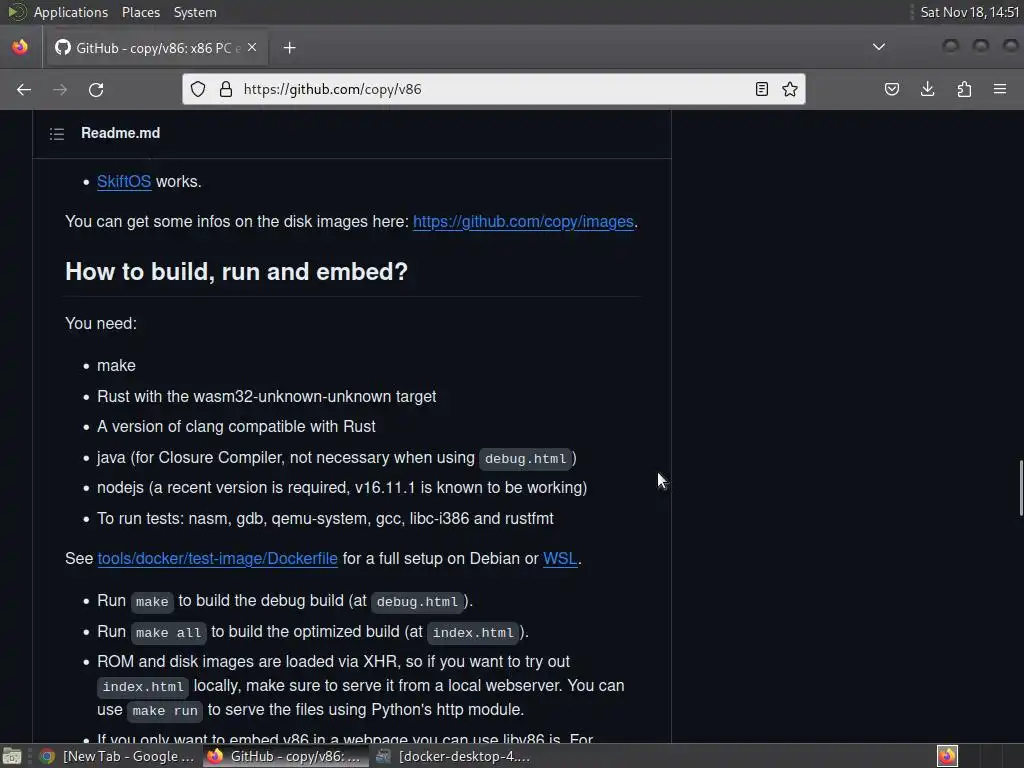Open Save to Pocket icon
This screenshot has width=1024, height=768.
coord(892,89)
